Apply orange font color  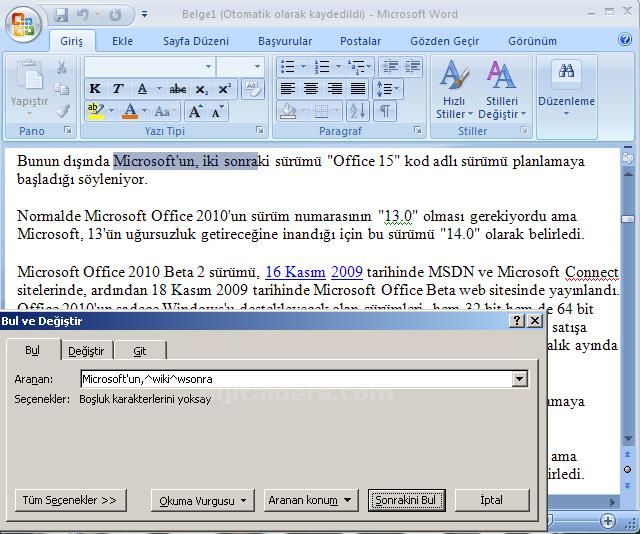(130, 111)
